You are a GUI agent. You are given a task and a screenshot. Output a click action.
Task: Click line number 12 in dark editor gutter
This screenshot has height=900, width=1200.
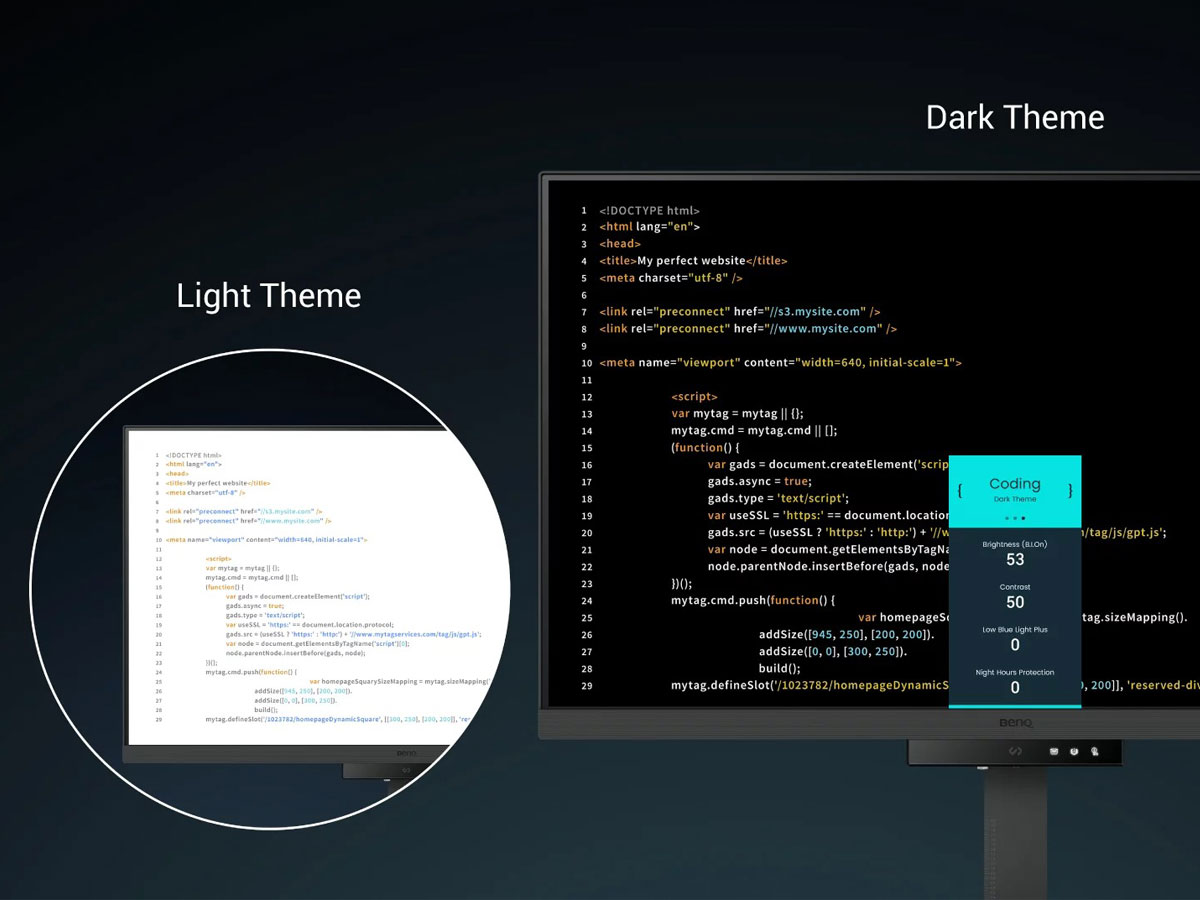586,397
